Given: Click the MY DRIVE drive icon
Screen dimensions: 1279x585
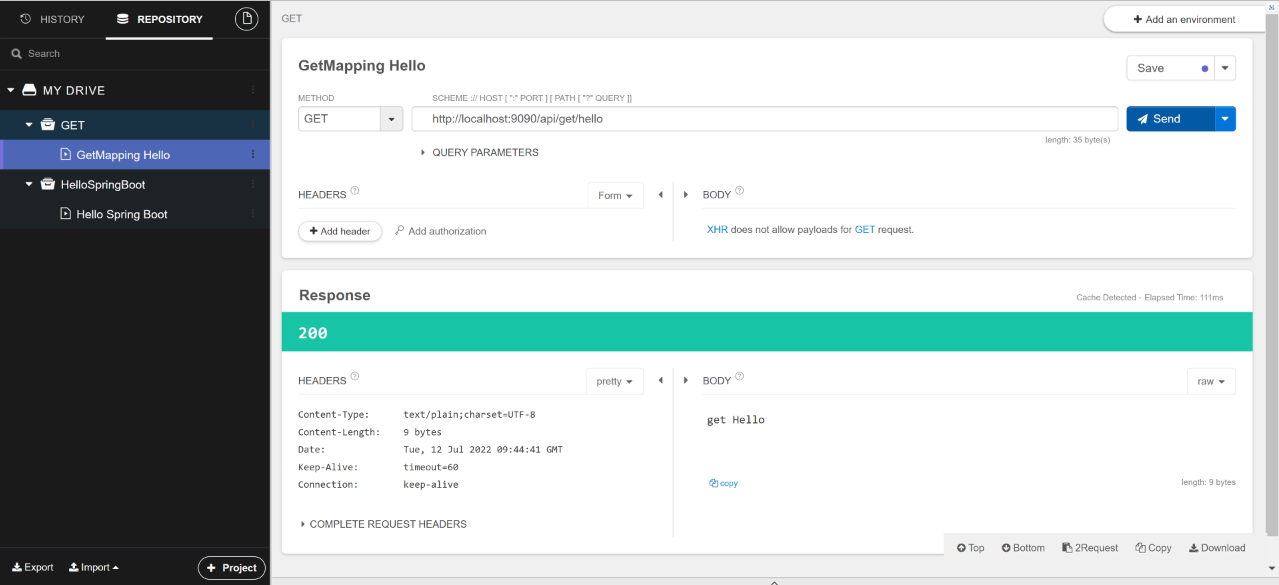Looking at the screenshot, I should tap(29, 90).
